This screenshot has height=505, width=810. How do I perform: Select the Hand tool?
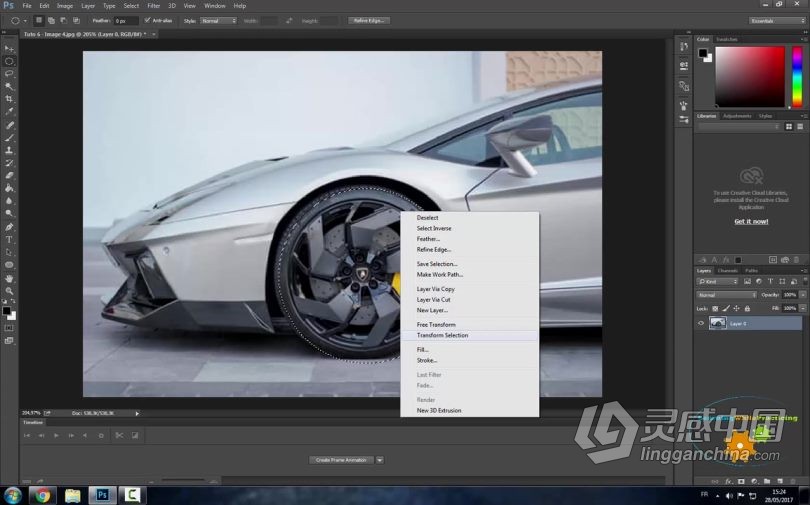coord(9,279)
